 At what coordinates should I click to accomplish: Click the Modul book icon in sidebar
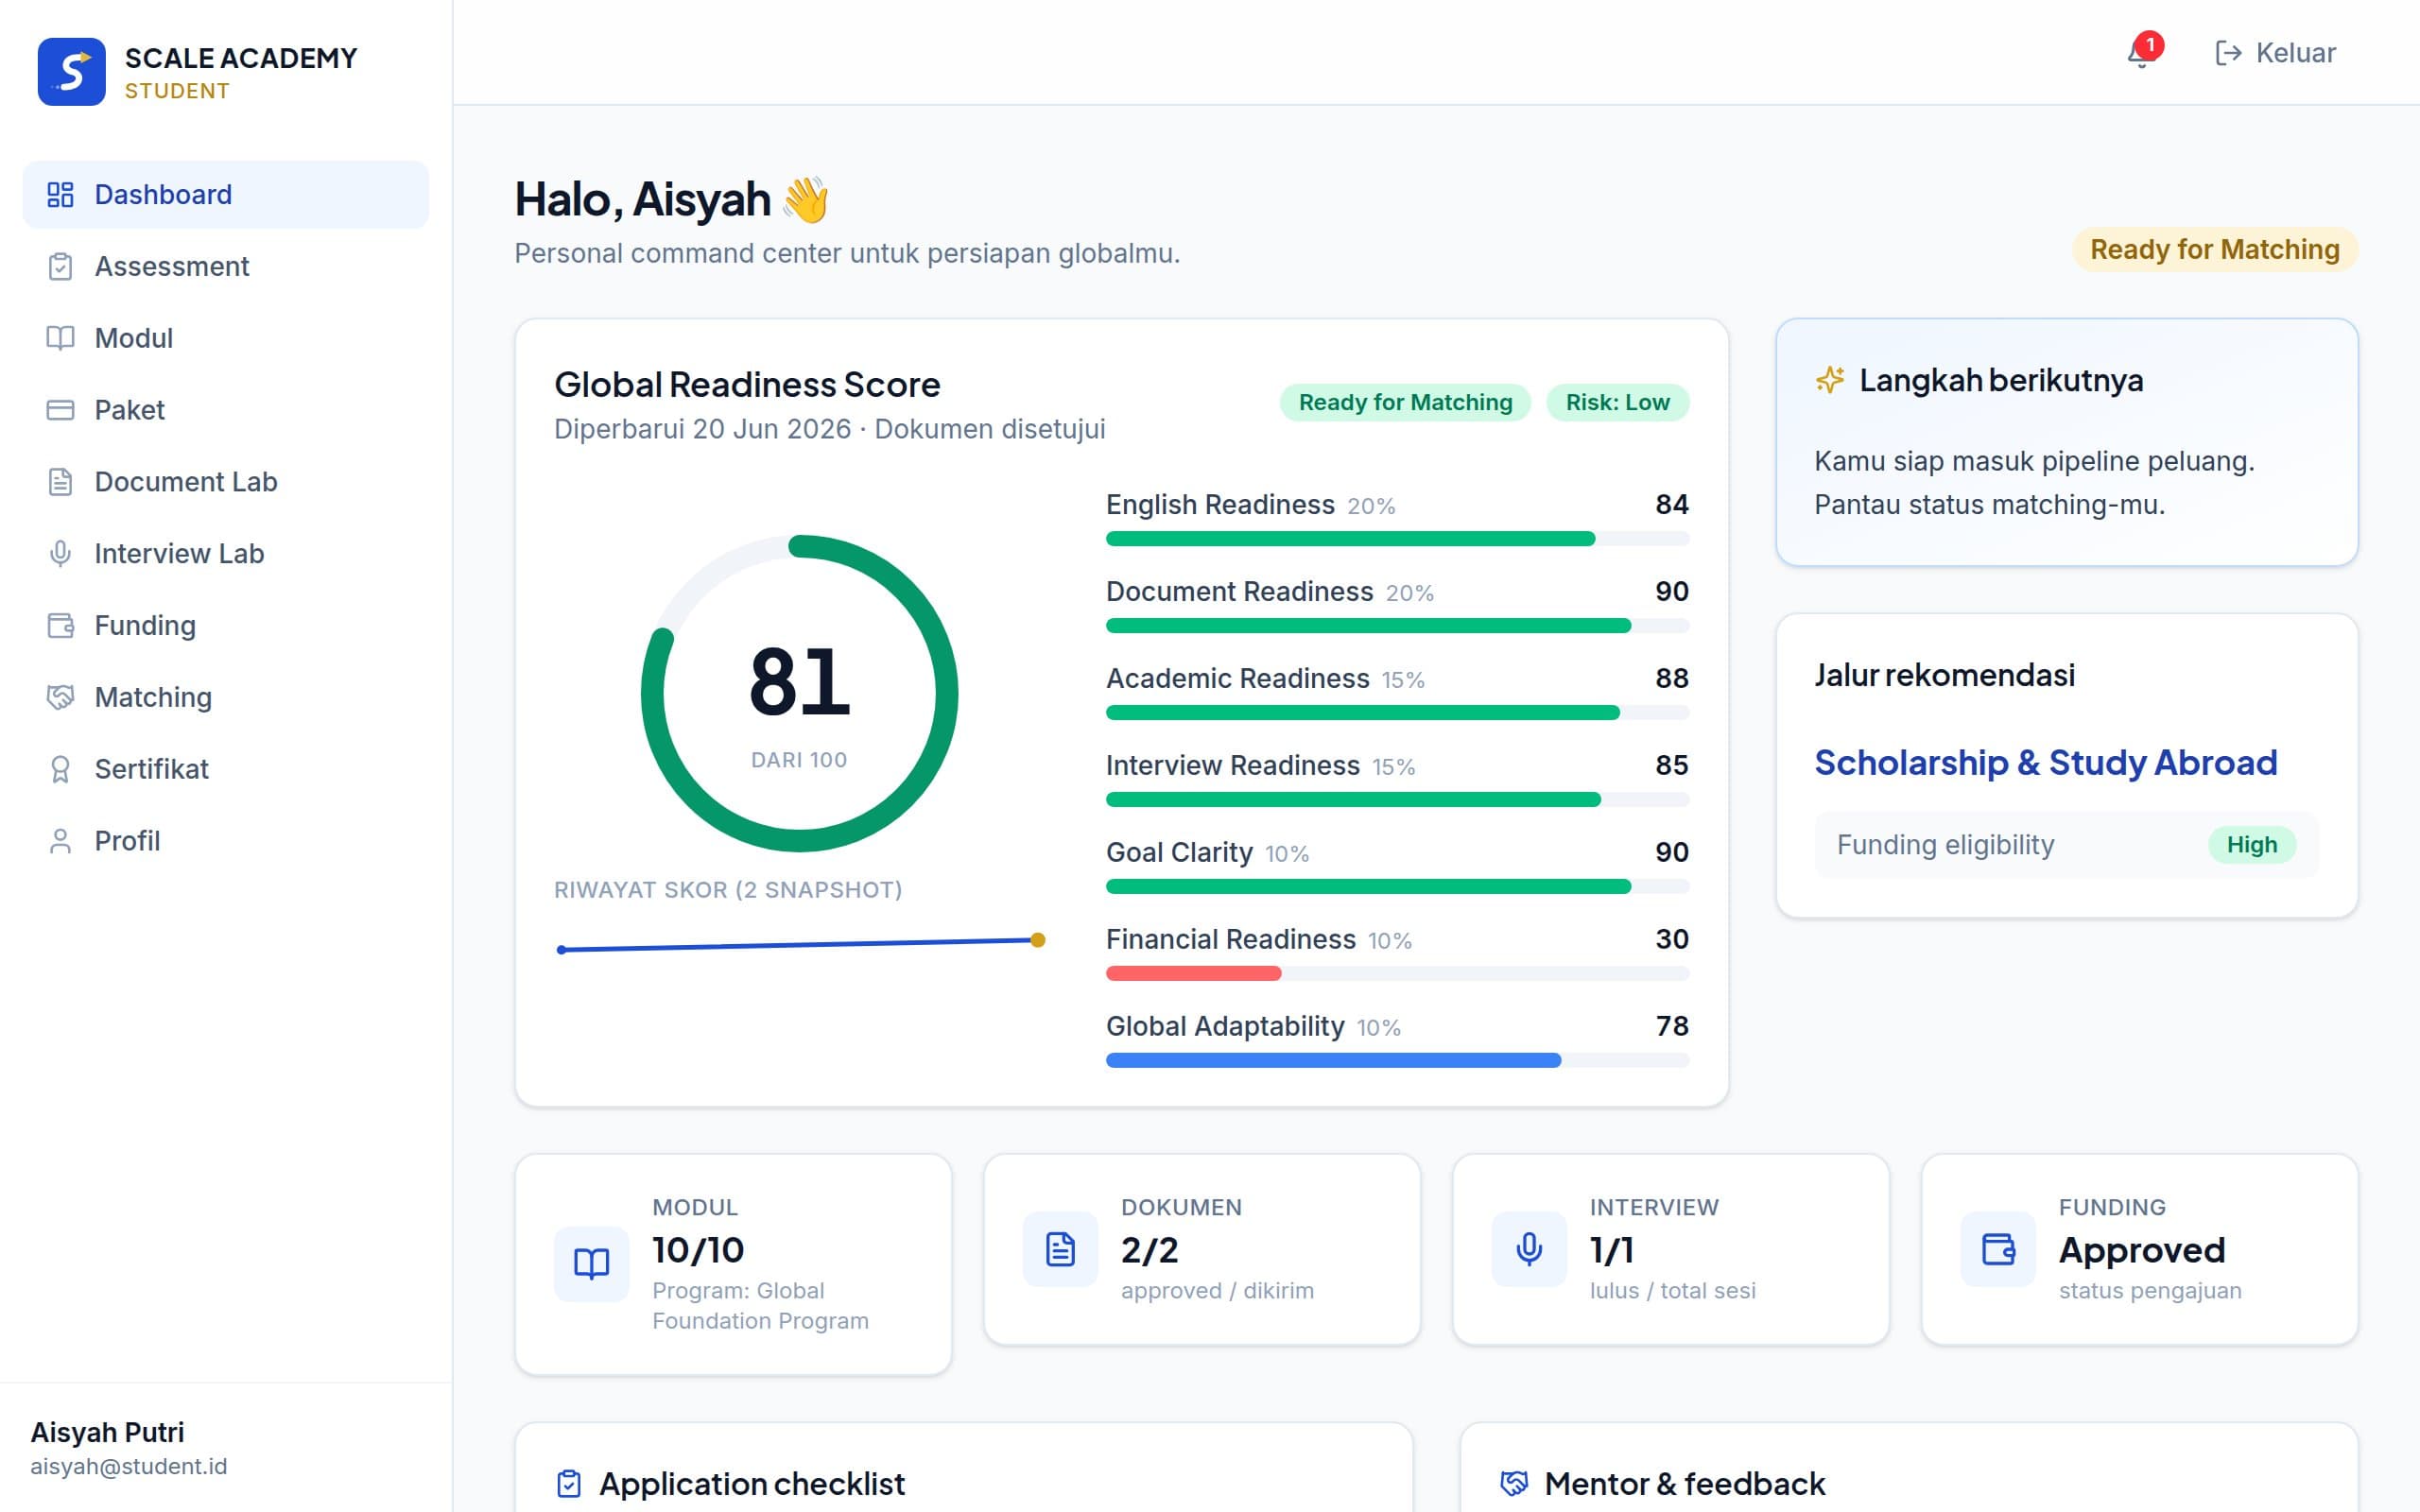point(61,338)
